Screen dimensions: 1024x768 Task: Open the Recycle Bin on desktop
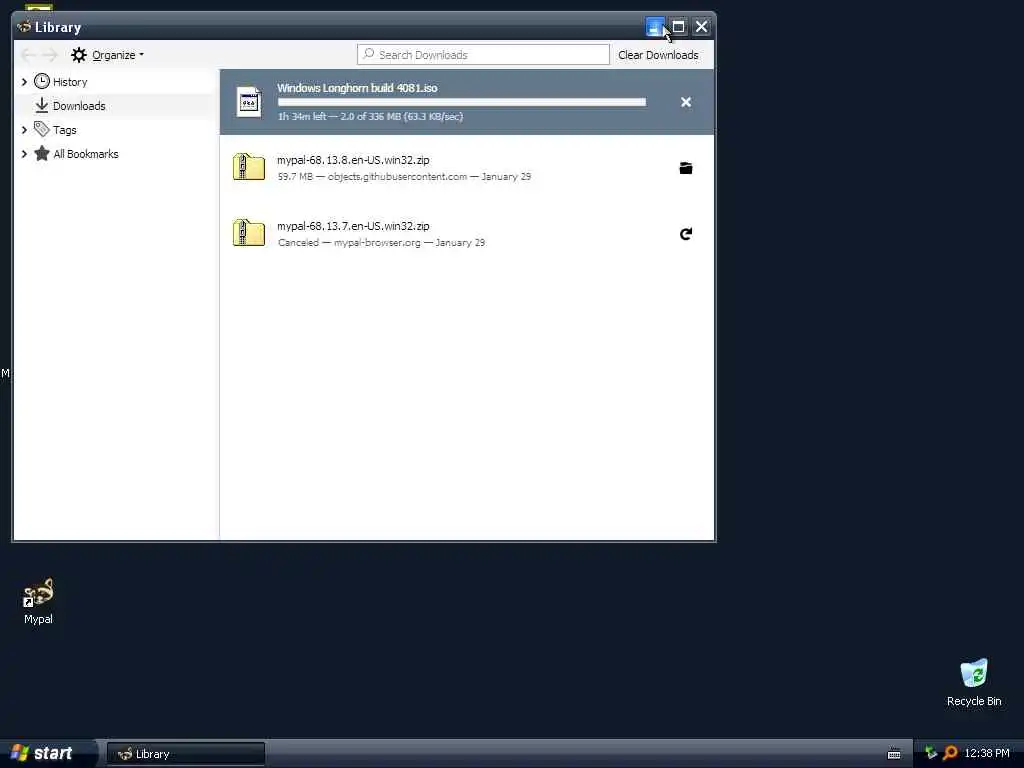(x=974, y=682)
